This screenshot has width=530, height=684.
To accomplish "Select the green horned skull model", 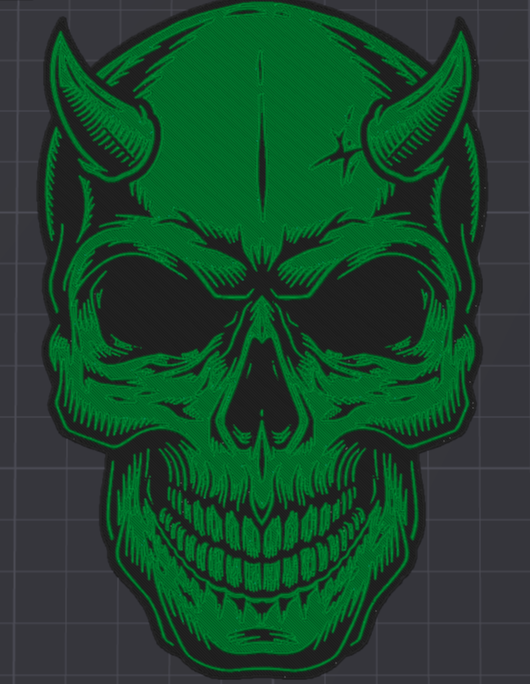I will [262, 340].
